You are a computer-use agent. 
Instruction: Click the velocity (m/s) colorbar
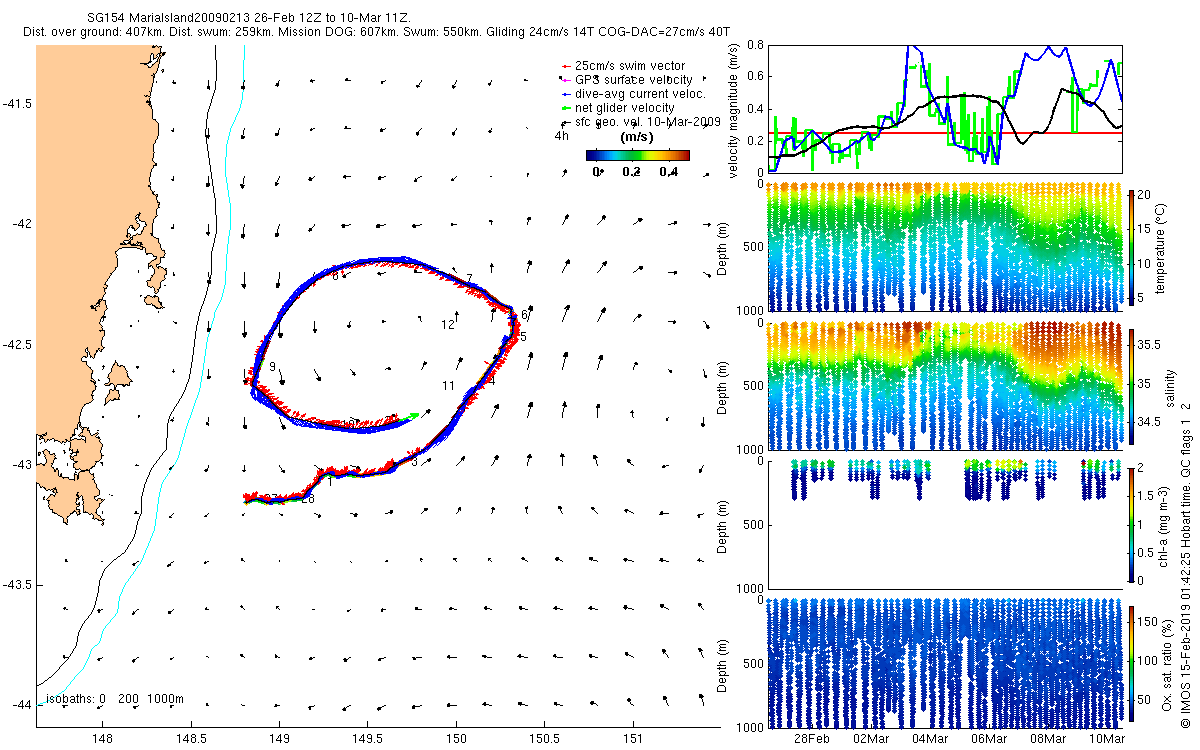click(637, 155)
